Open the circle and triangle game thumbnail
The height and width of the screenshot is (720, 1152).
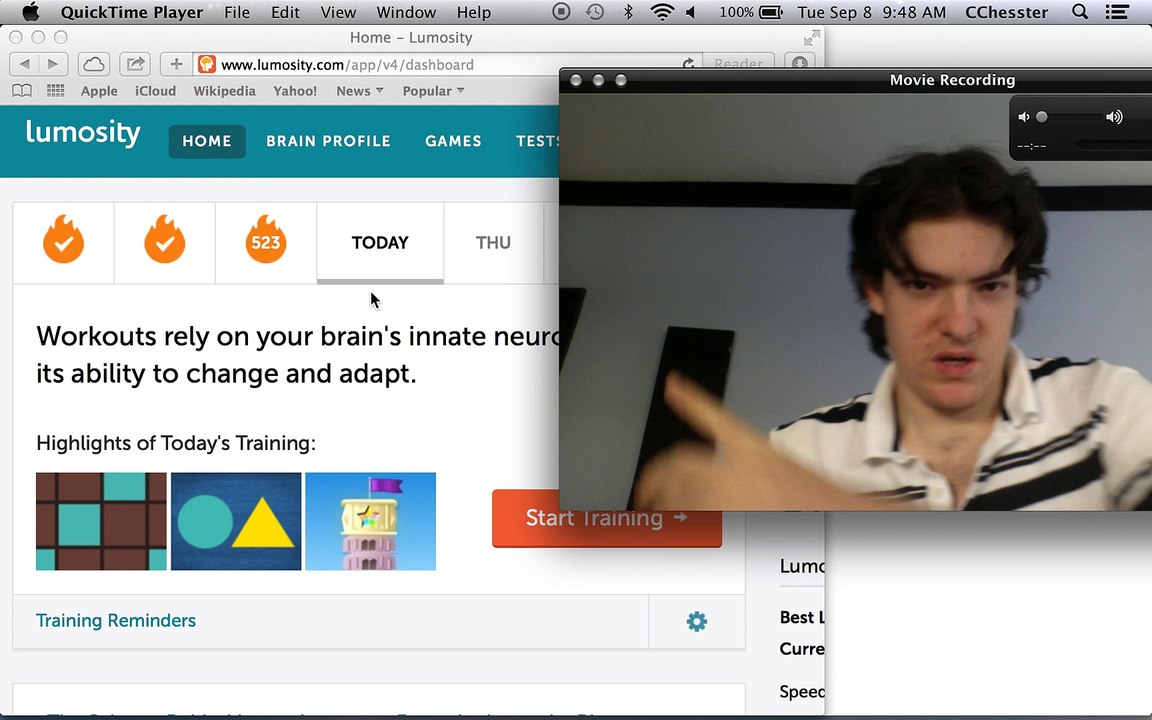coord(236,521)
